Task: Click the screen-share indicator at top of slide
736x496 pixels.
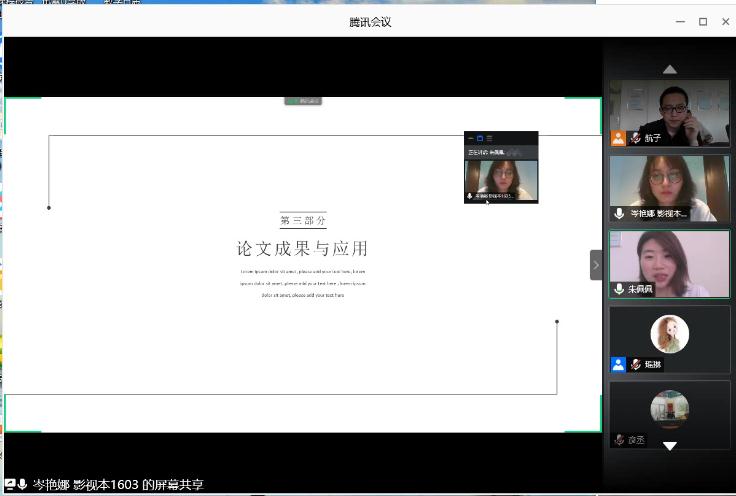Action: pos(304,101)
